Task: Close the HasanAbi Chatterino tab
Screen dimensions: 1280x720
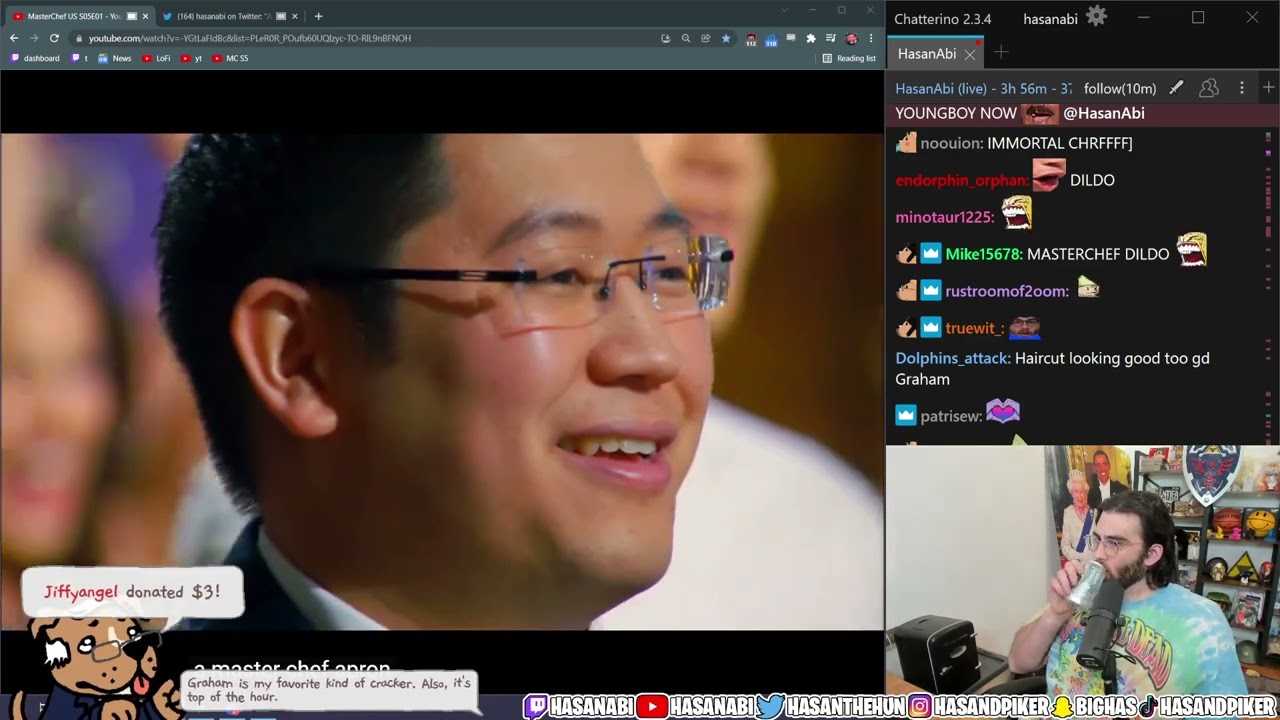Action: (969, 54)
